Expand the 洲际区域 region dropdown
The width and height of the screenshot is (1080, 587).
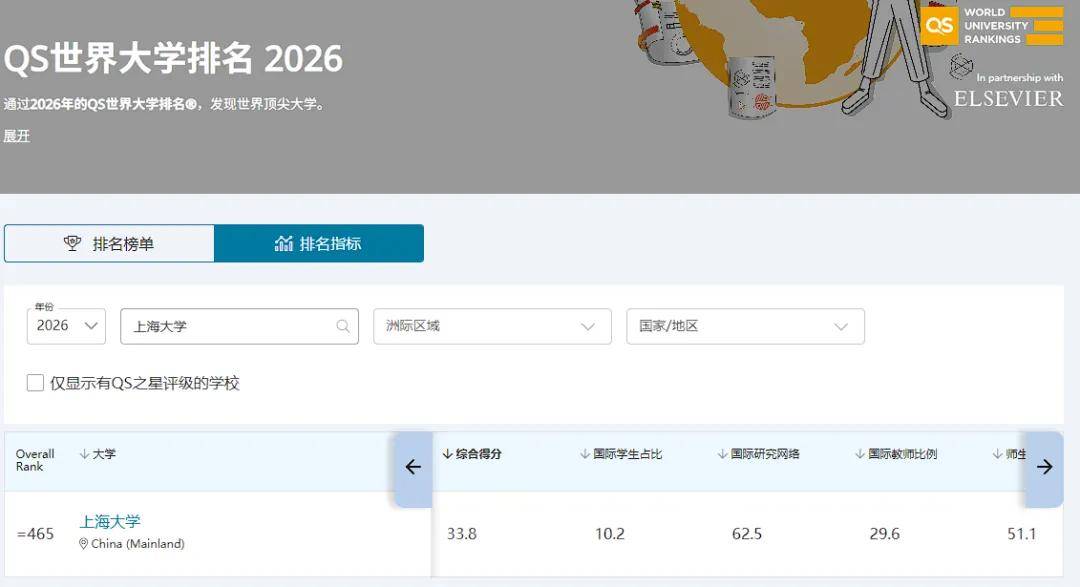492,326
